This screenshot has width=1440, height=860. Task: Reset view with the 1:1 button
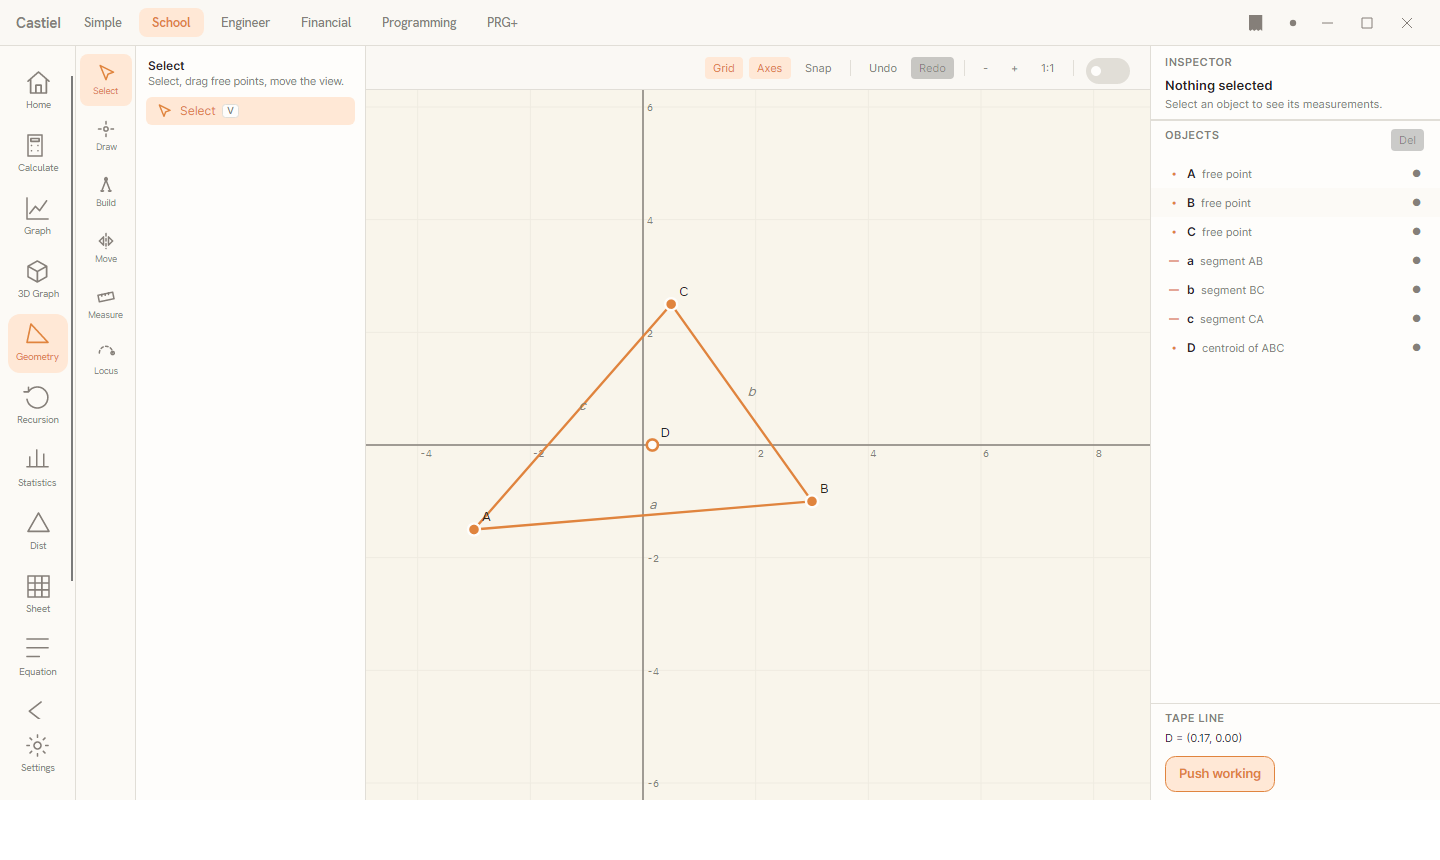[x=1048, y=68]
